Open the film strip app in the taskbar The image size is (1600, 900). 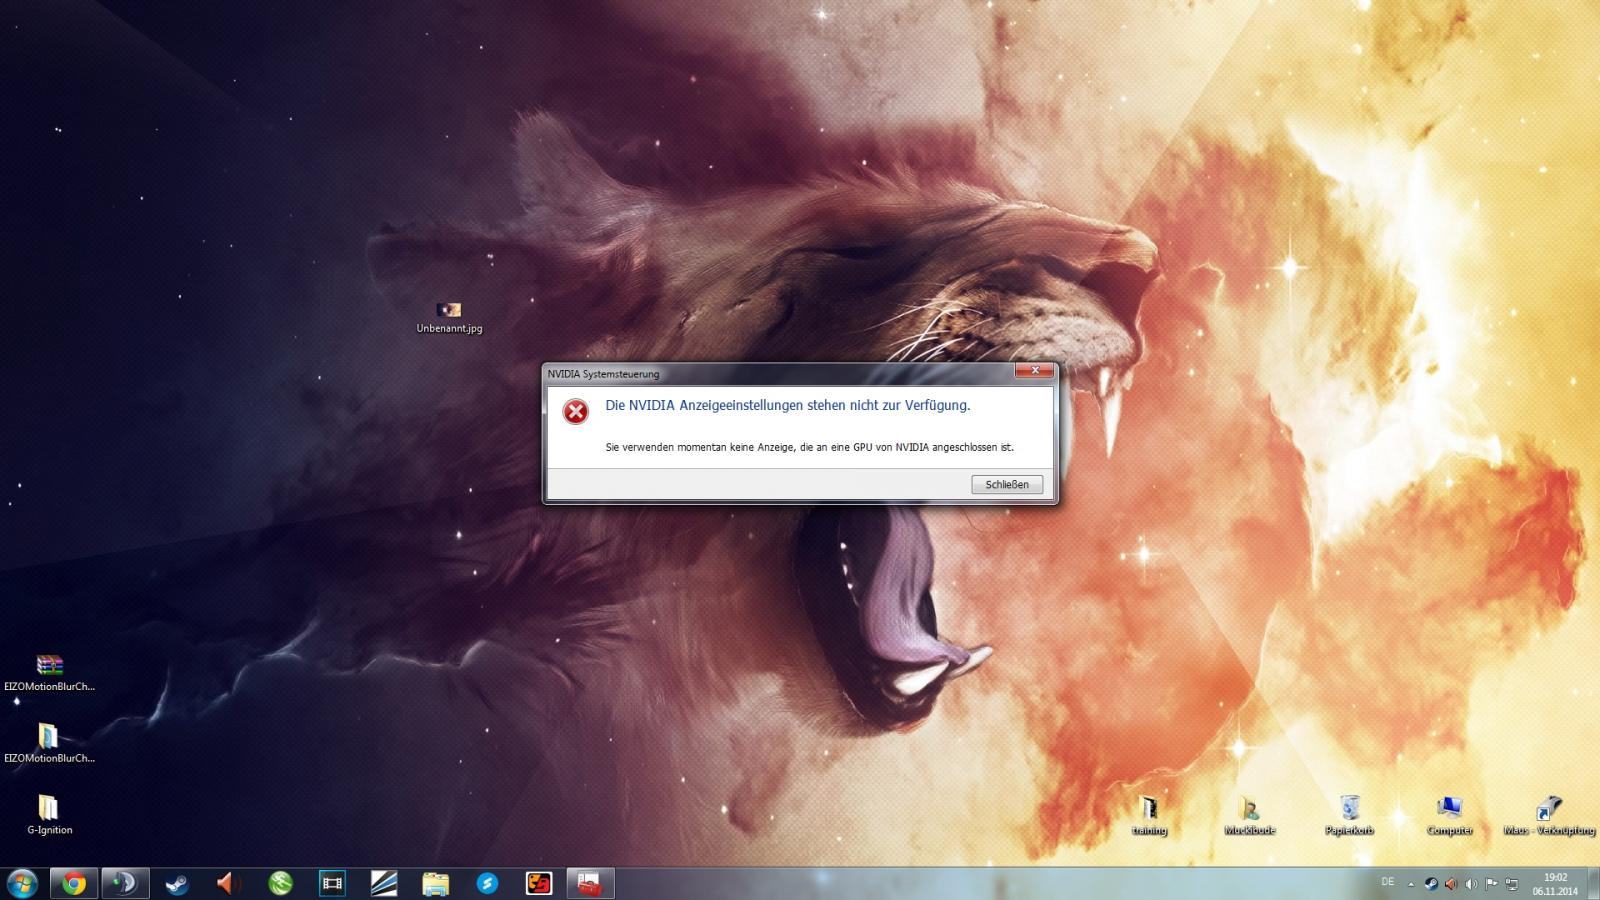pos(332,883)
